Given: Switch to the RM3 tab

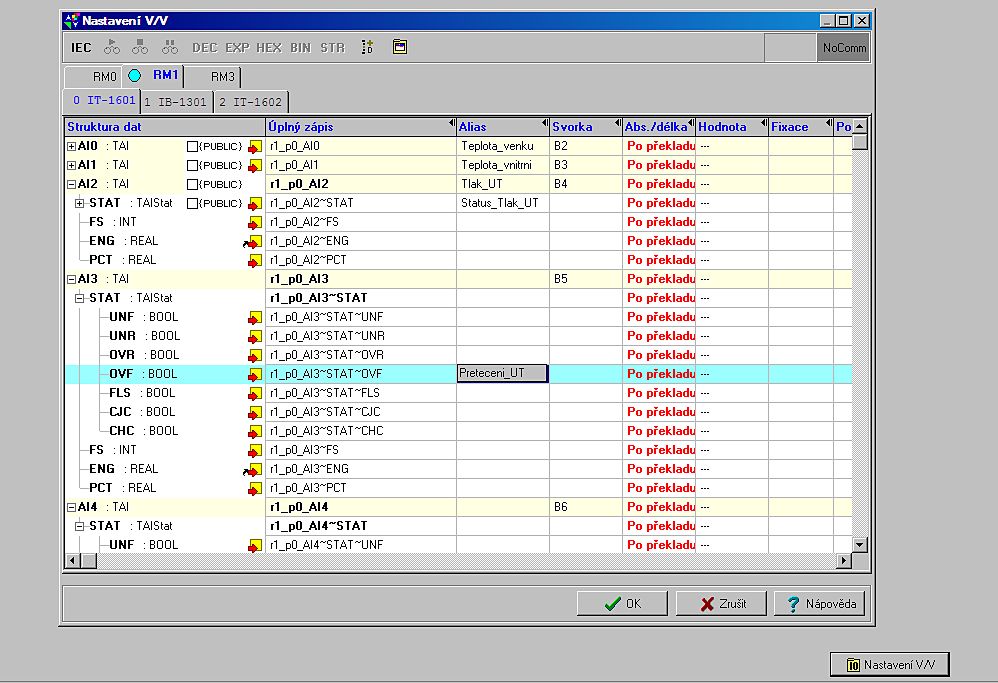Looking at the screenshot, I should (x=222, y=76).
